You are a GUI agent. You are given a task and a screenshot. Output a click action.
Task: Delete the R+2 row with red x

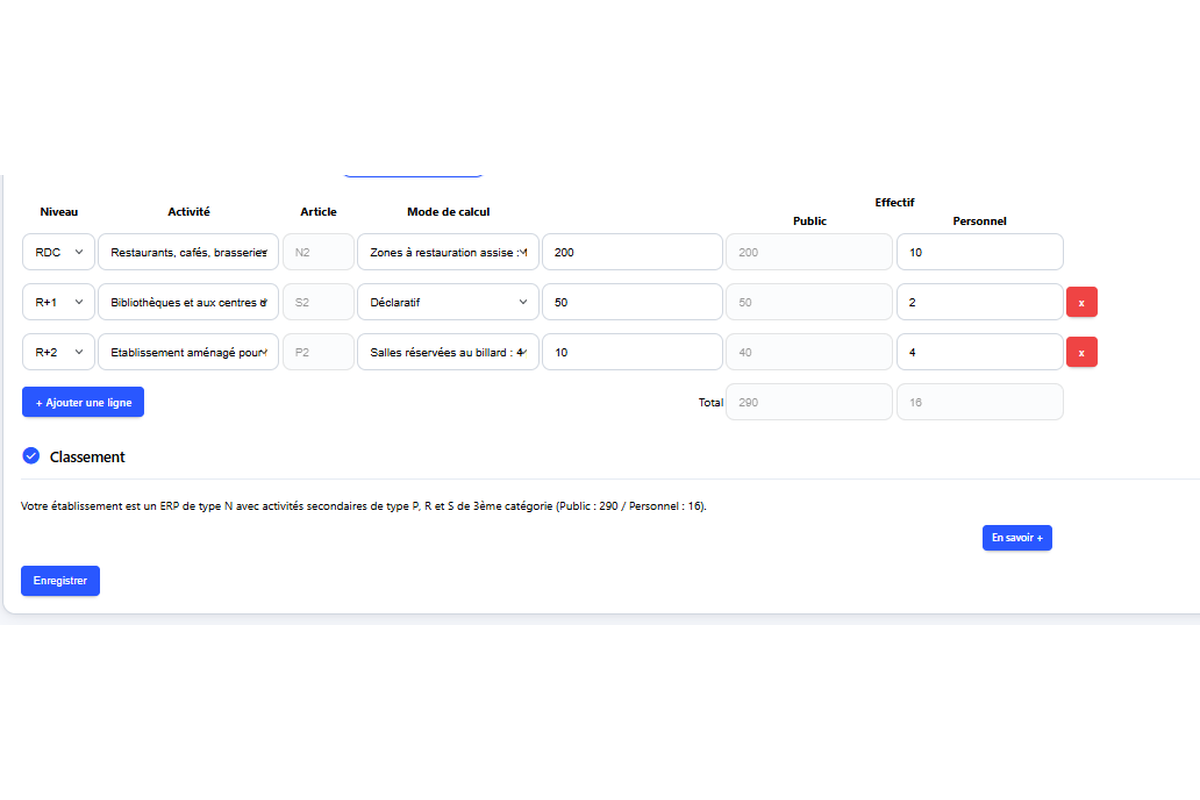(x=1081, y=352)
